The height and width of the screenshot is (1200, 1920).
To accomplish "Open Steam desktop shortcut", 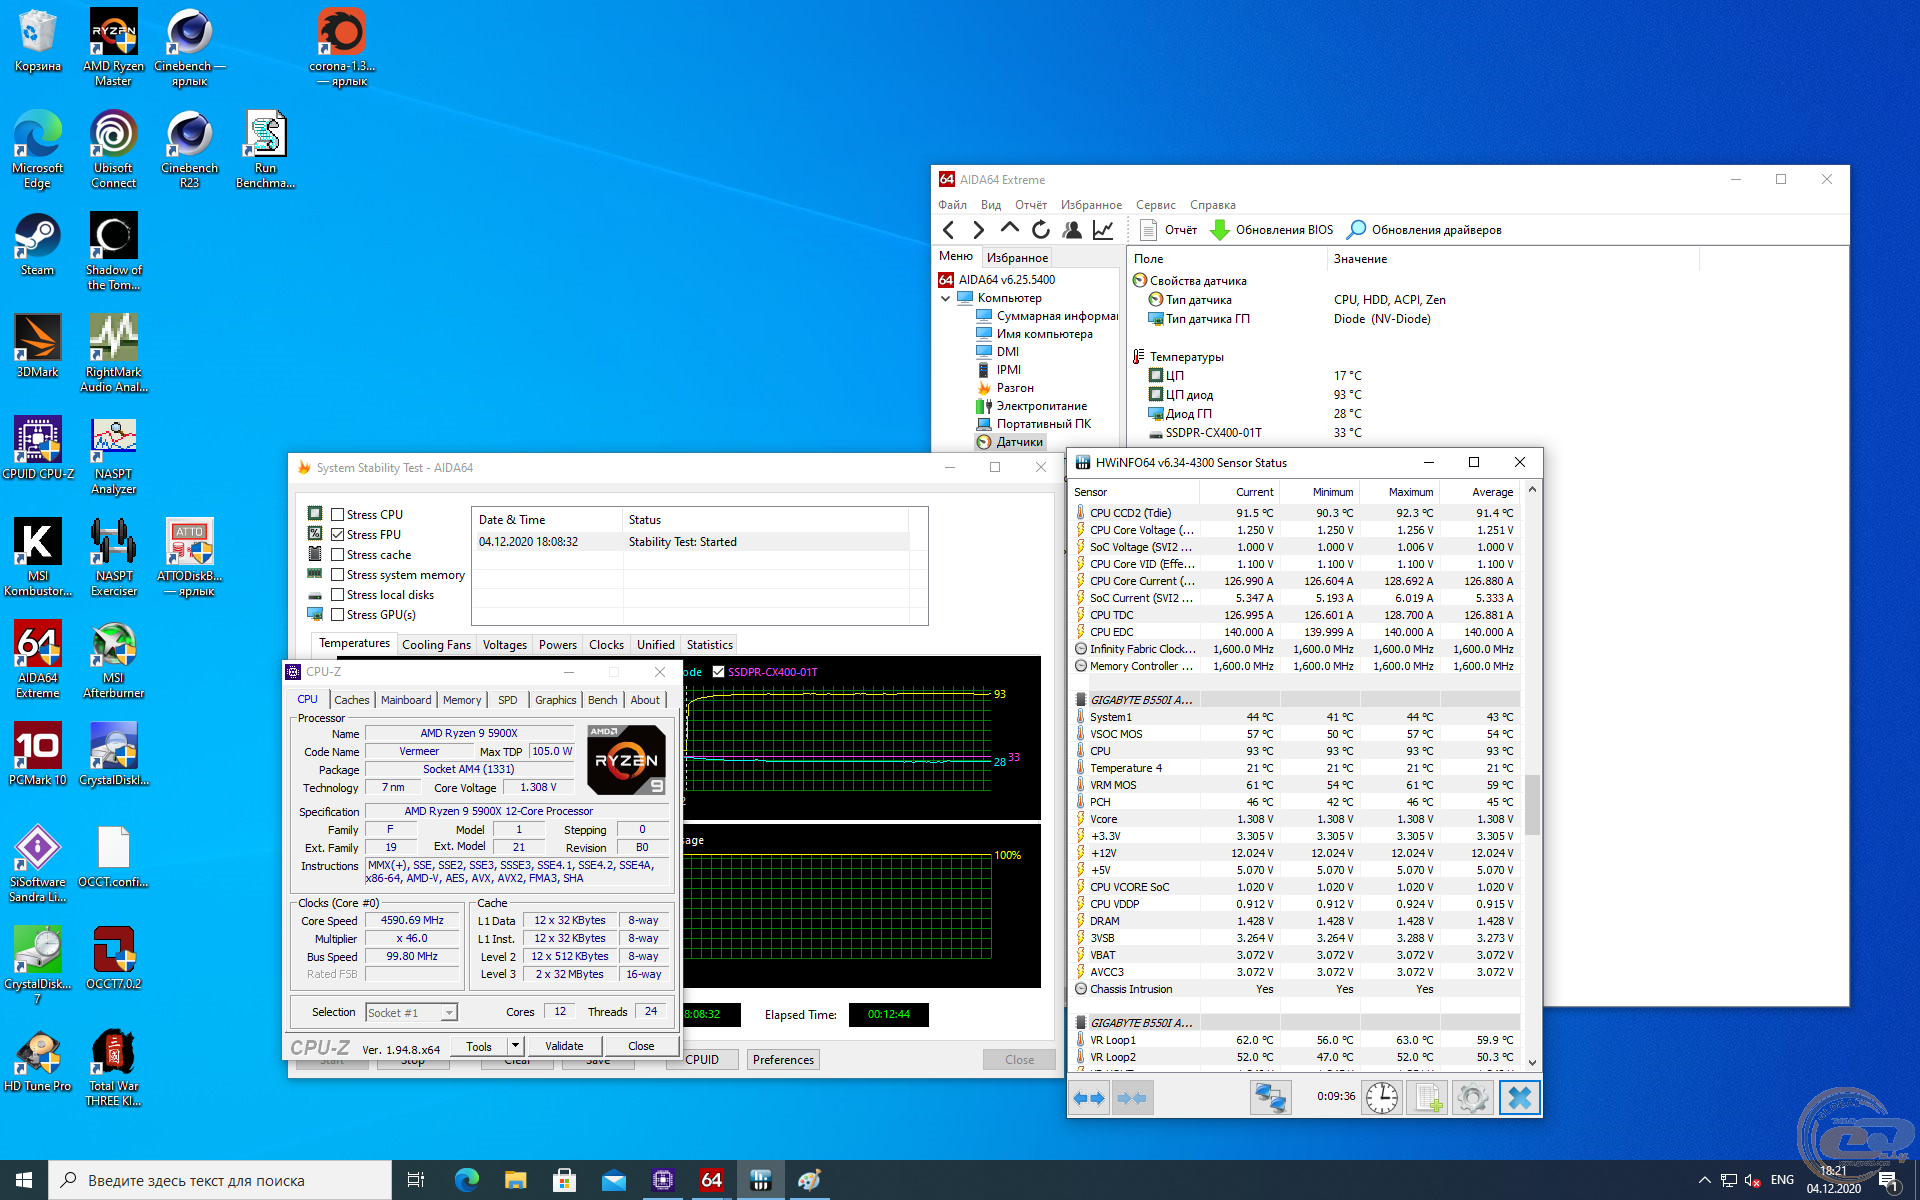I will pyautogui.click(x=37, y=244).
